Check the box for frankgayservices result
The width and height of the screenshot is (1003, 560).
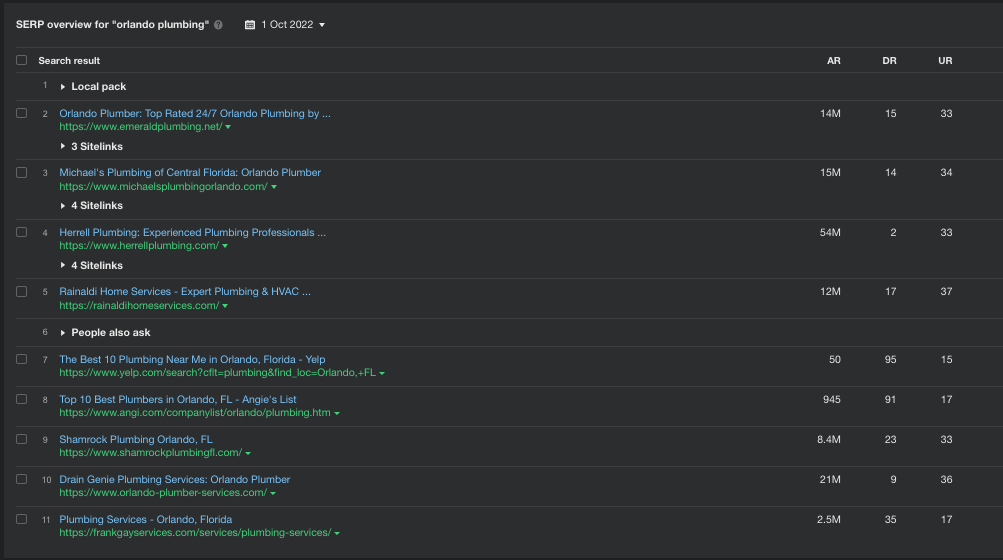click(x=22, y=520)
